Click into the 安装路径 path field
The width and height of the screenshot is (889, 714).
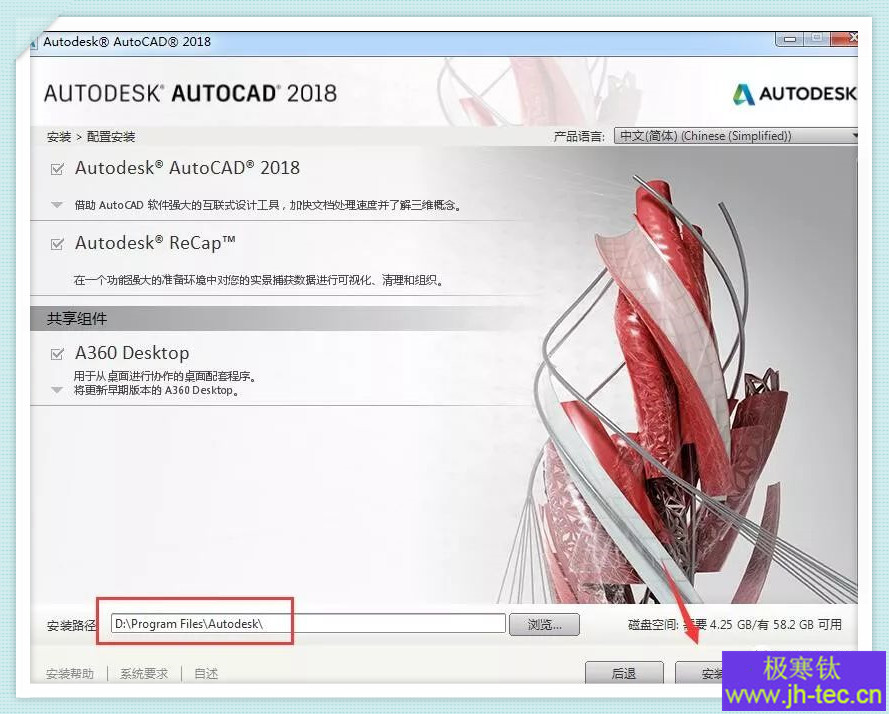pyautogui.click(x=308, y=624)
